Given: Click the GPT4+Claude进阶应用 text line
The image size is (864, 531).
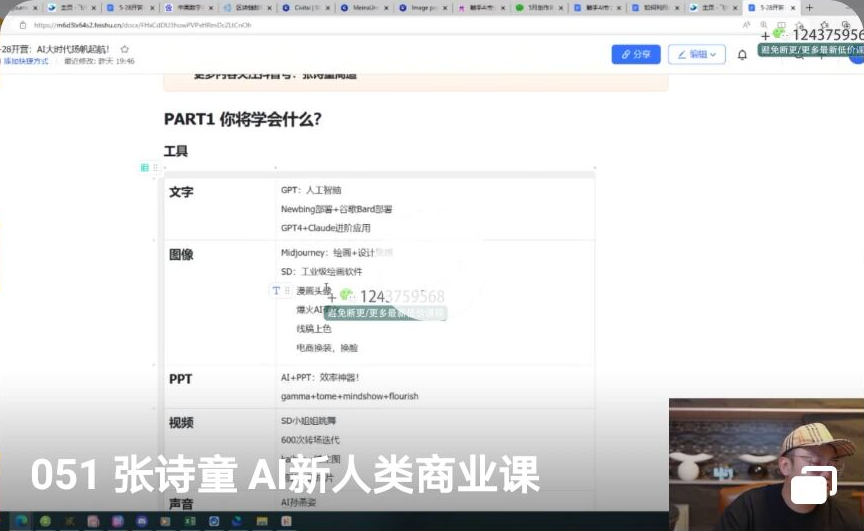Looking at the screenshot, I should pyautogui.click(x=325, y=228).
